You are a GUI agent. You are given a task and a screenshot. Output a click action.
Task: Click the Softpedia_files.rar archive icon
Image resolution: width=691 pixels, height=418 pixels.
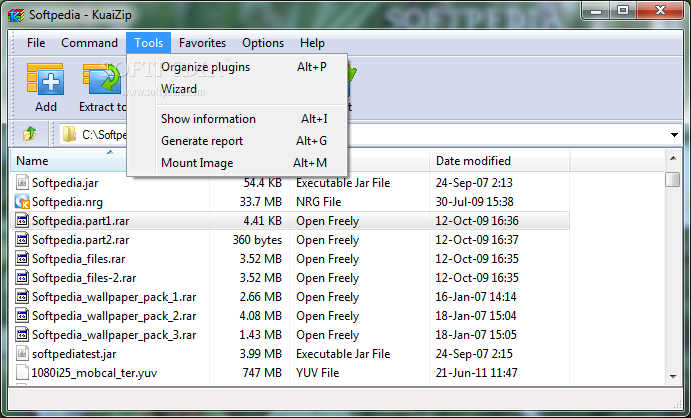click(x=22, y=258)
